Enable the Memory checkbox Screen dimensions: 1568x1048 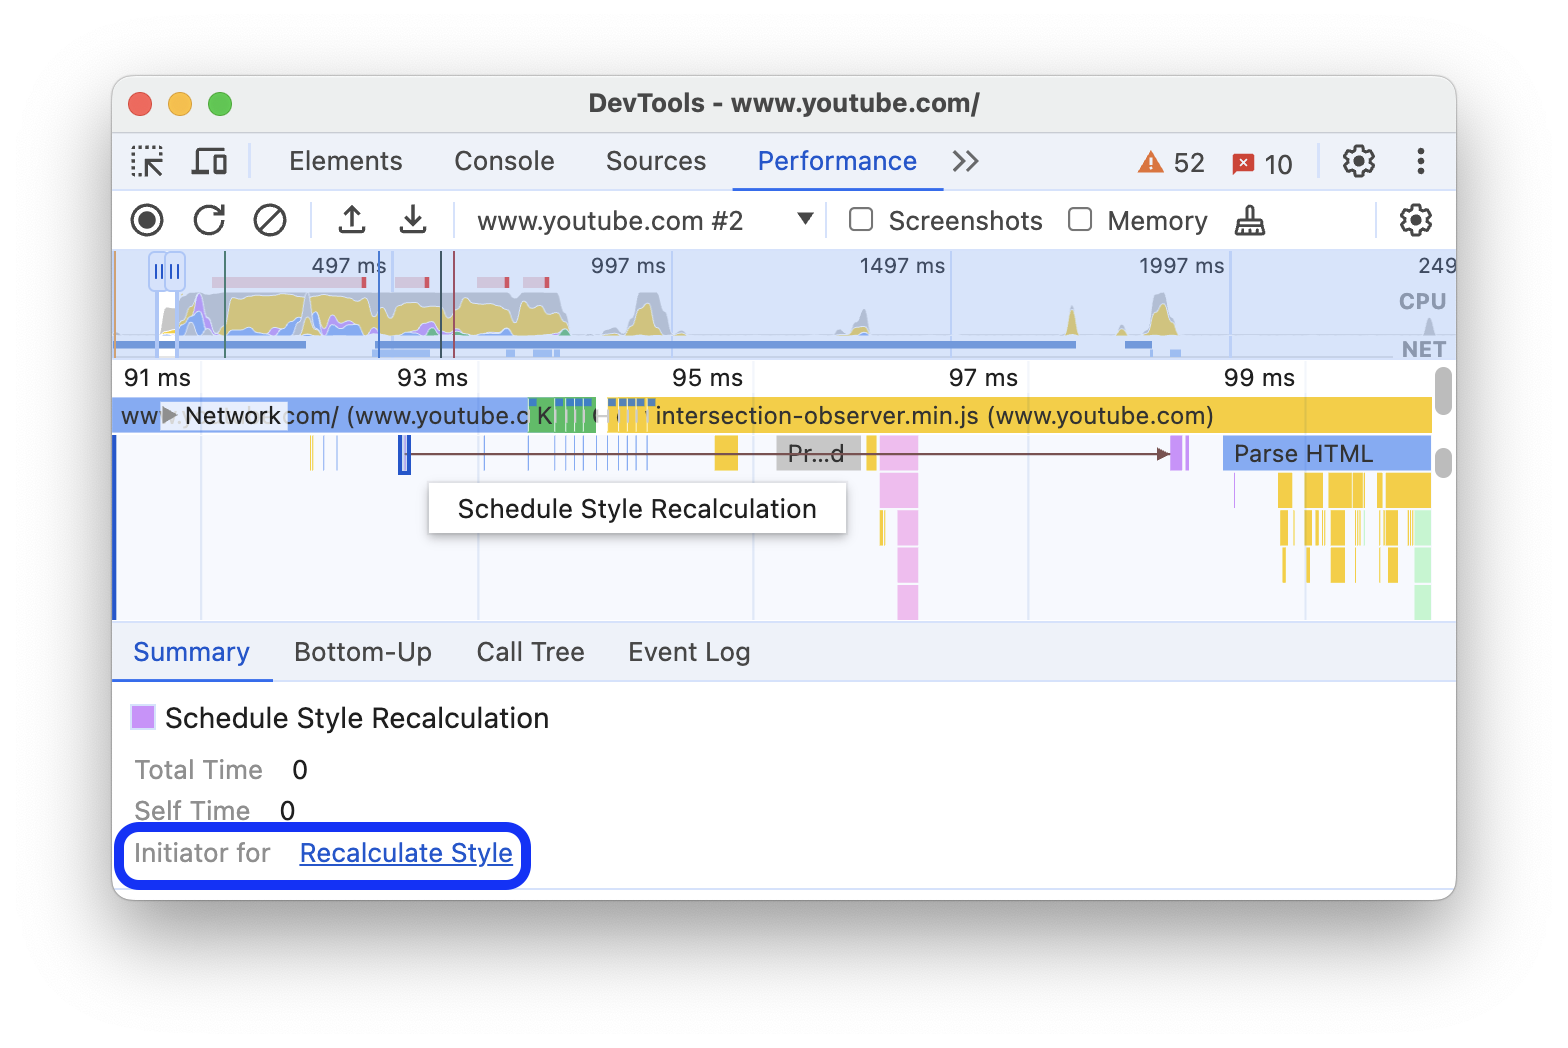pyautogui.click(x=1080, y=220)
